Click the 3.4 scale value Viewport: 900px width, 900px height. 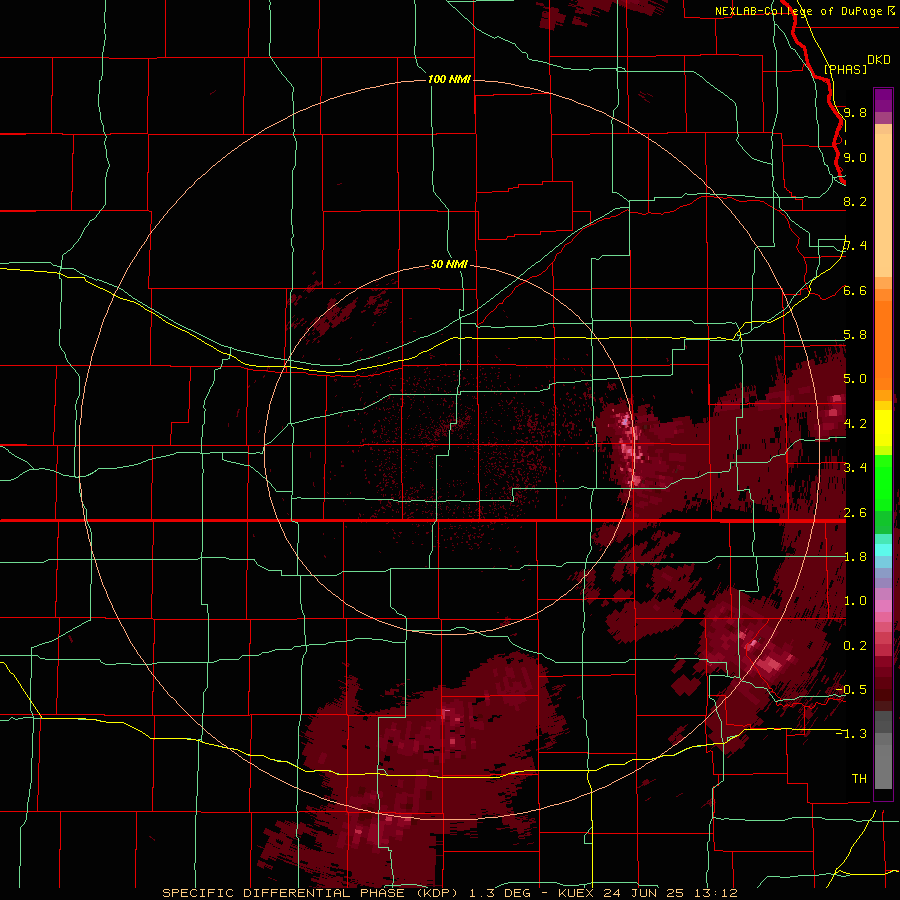tap(855, 467)
